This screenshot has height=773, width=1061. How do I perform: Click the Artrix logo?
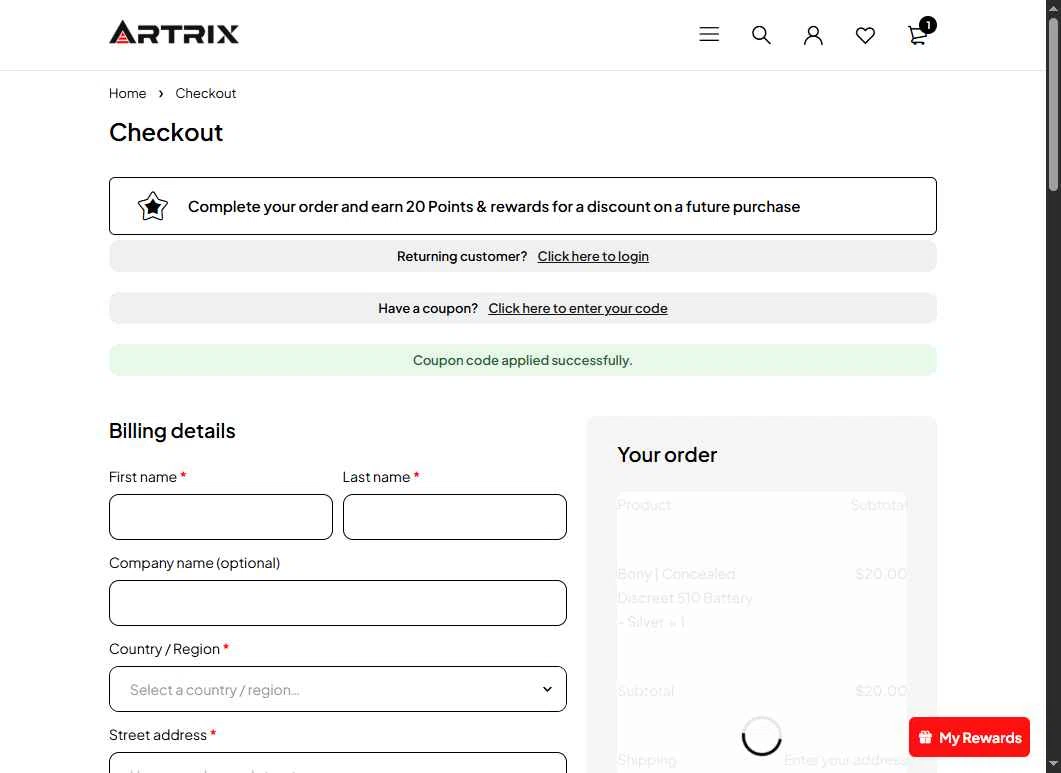point(174,32)
